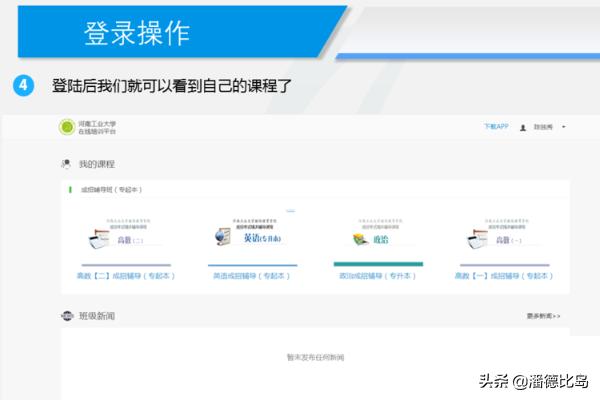The width and height of the screenshot is (600, 400).
Task: Open the 英语成招辅导 course link
Action: (251, 276)
